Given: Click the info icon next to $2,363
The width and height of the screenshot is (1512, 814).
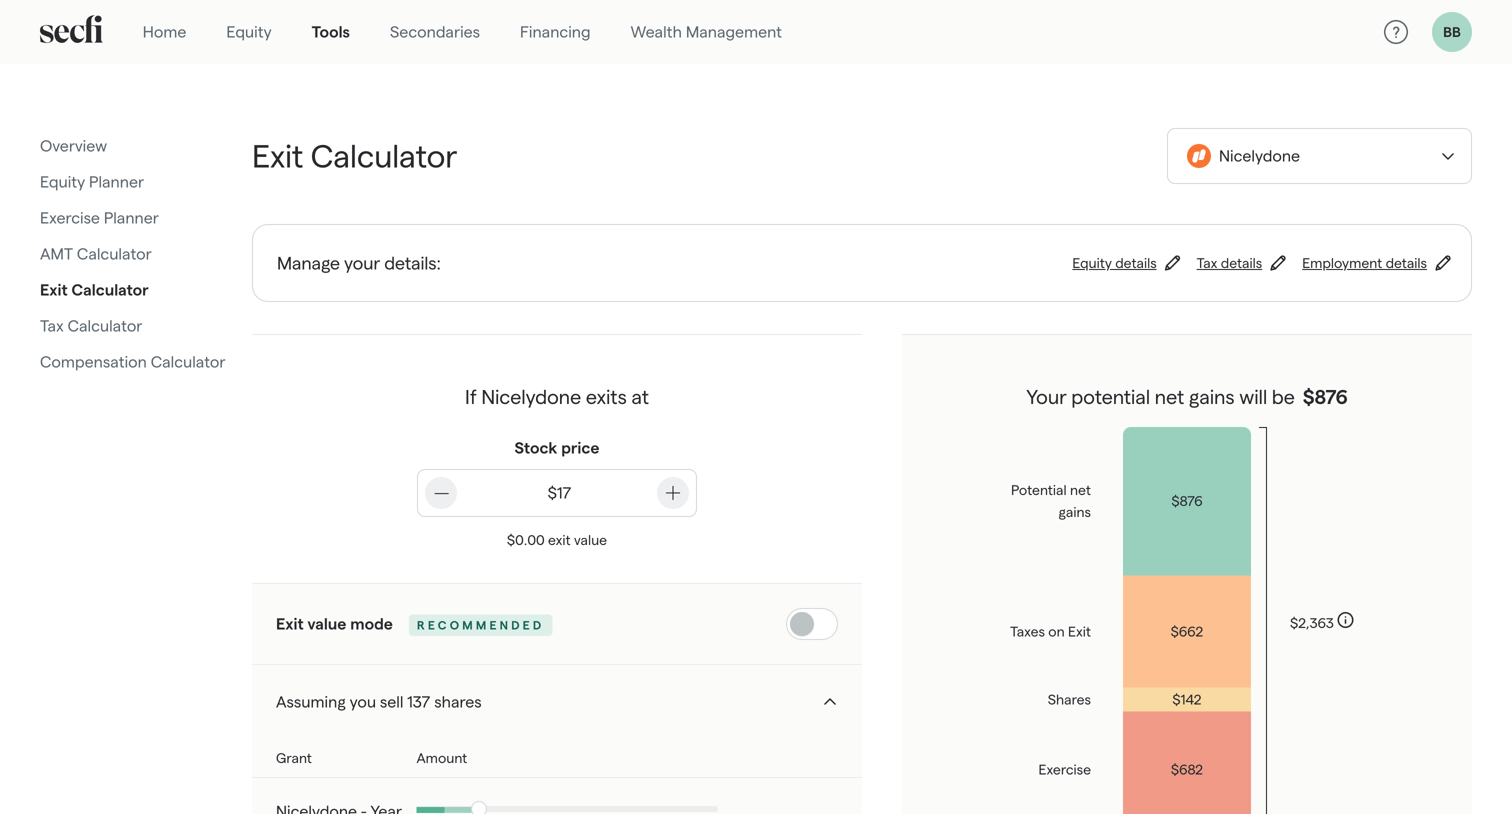Looking at the screenshot, I should click(x=1346, y=620).
